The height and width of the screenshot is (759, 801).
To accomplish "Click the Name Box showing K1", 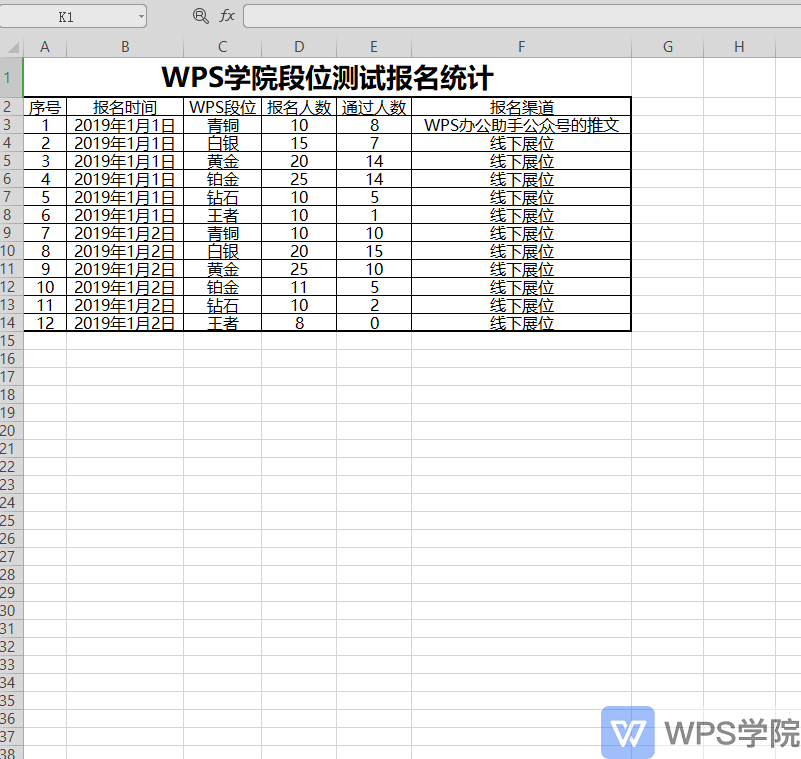I will pos(66,17).
